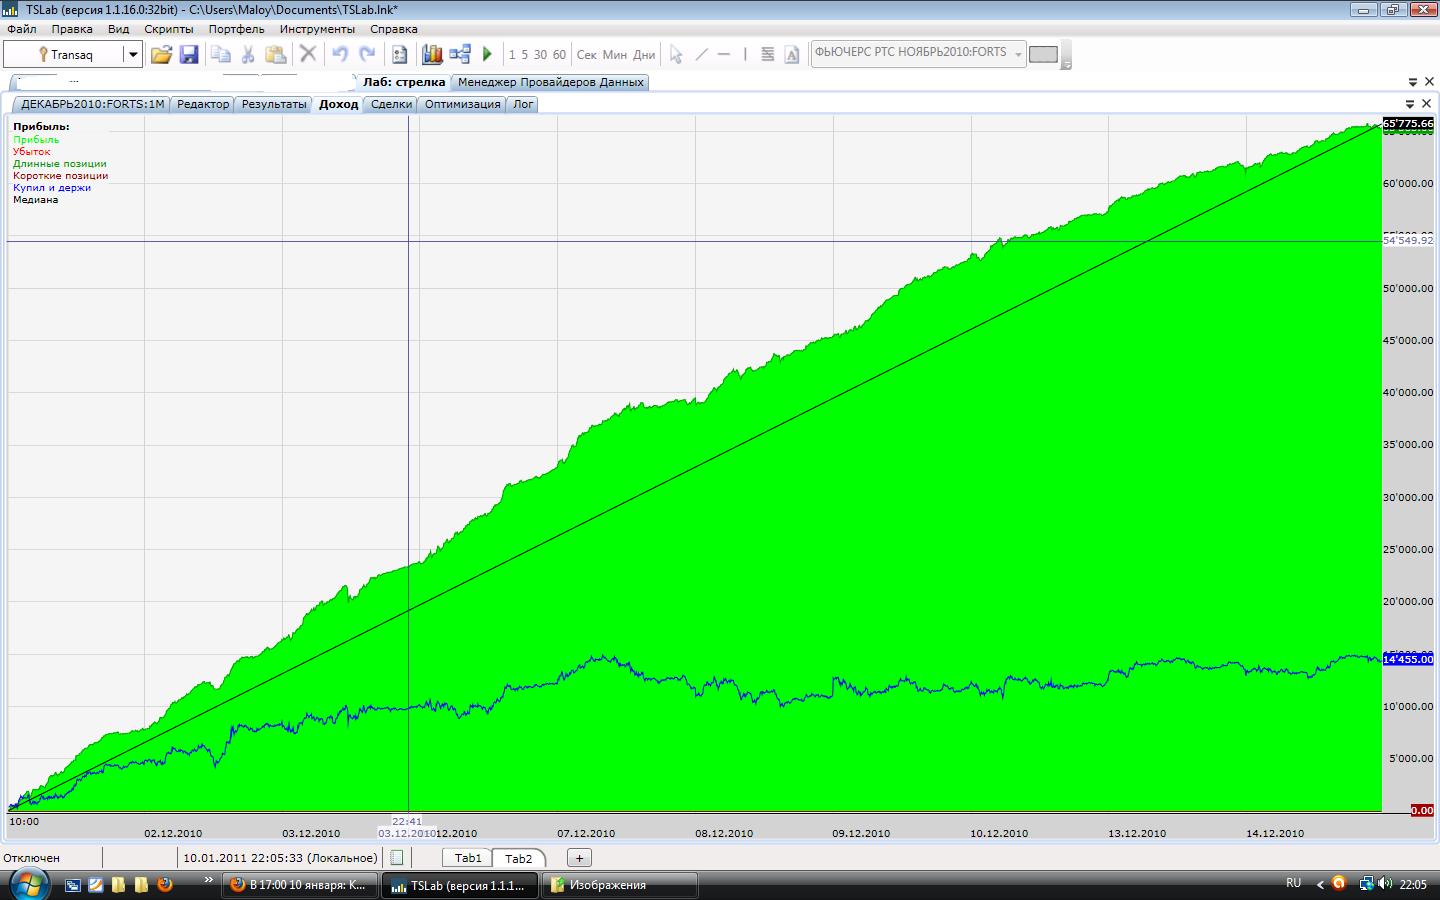The height and width of the screenshot is (900, 1440).
Task: Select the arrow cursor tool
Action: tap(676, 55)
